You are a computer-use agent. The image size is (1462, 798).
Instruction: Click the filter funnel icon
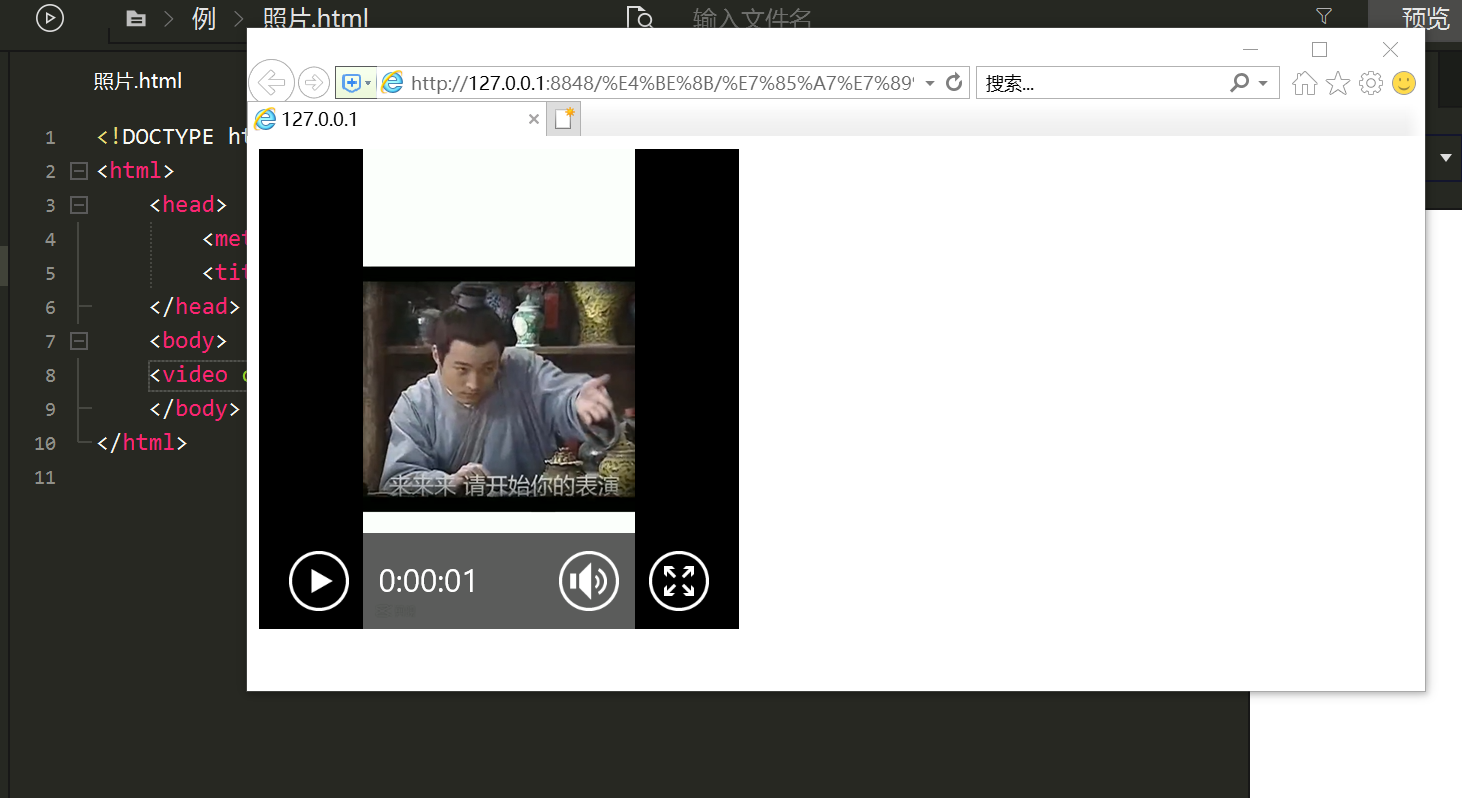[x=1324, y=15]
